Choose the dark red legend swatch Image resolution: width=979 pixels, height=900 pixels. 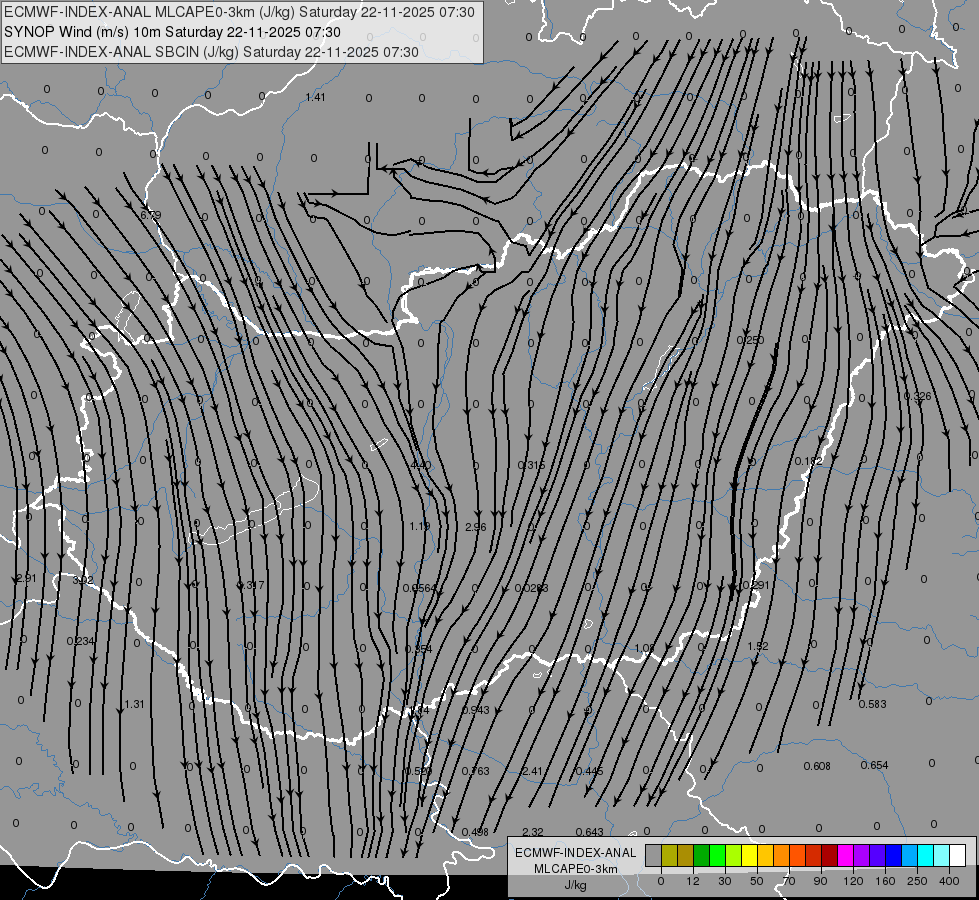pos(829,855)
